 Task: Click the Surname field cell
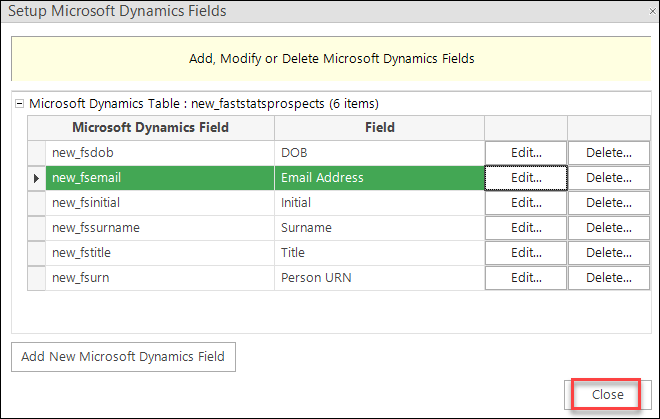379,228
